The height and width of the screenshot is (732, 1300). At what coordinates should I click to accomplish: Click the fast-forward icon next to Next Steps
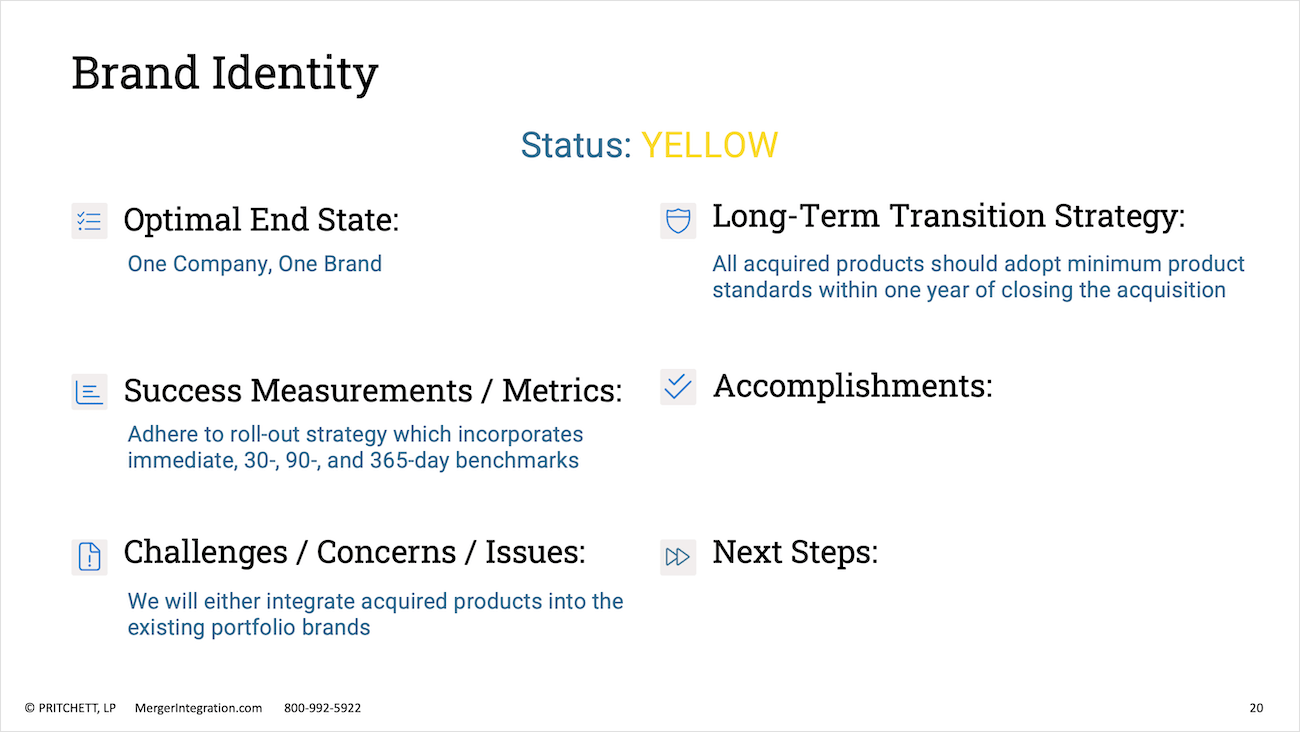click(x=678, y=556)
